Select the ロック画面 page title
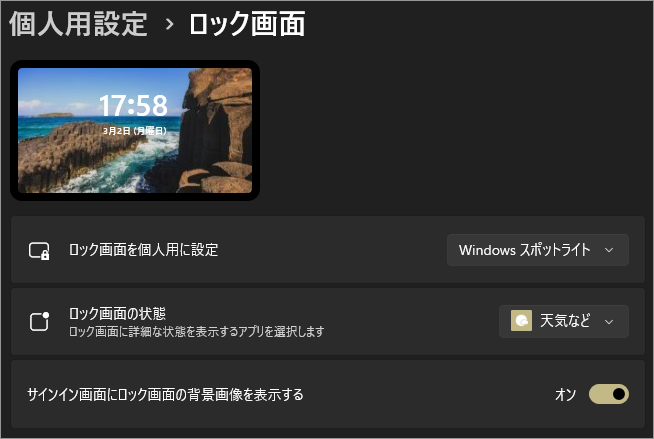654x439 pixels. click(247, 24)
